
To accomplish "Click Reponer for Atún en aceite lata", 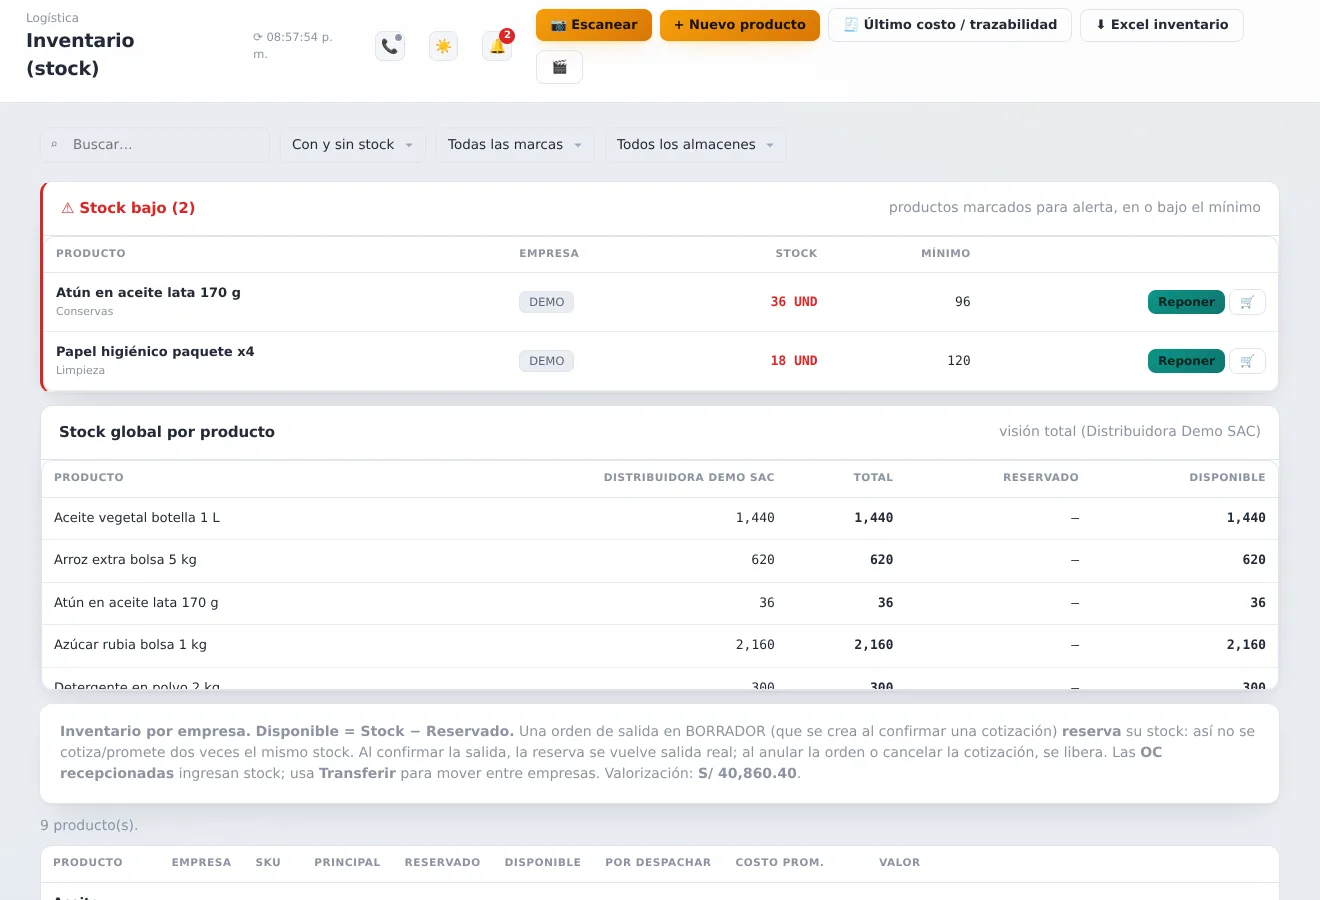I will [x=1186, y=302].
